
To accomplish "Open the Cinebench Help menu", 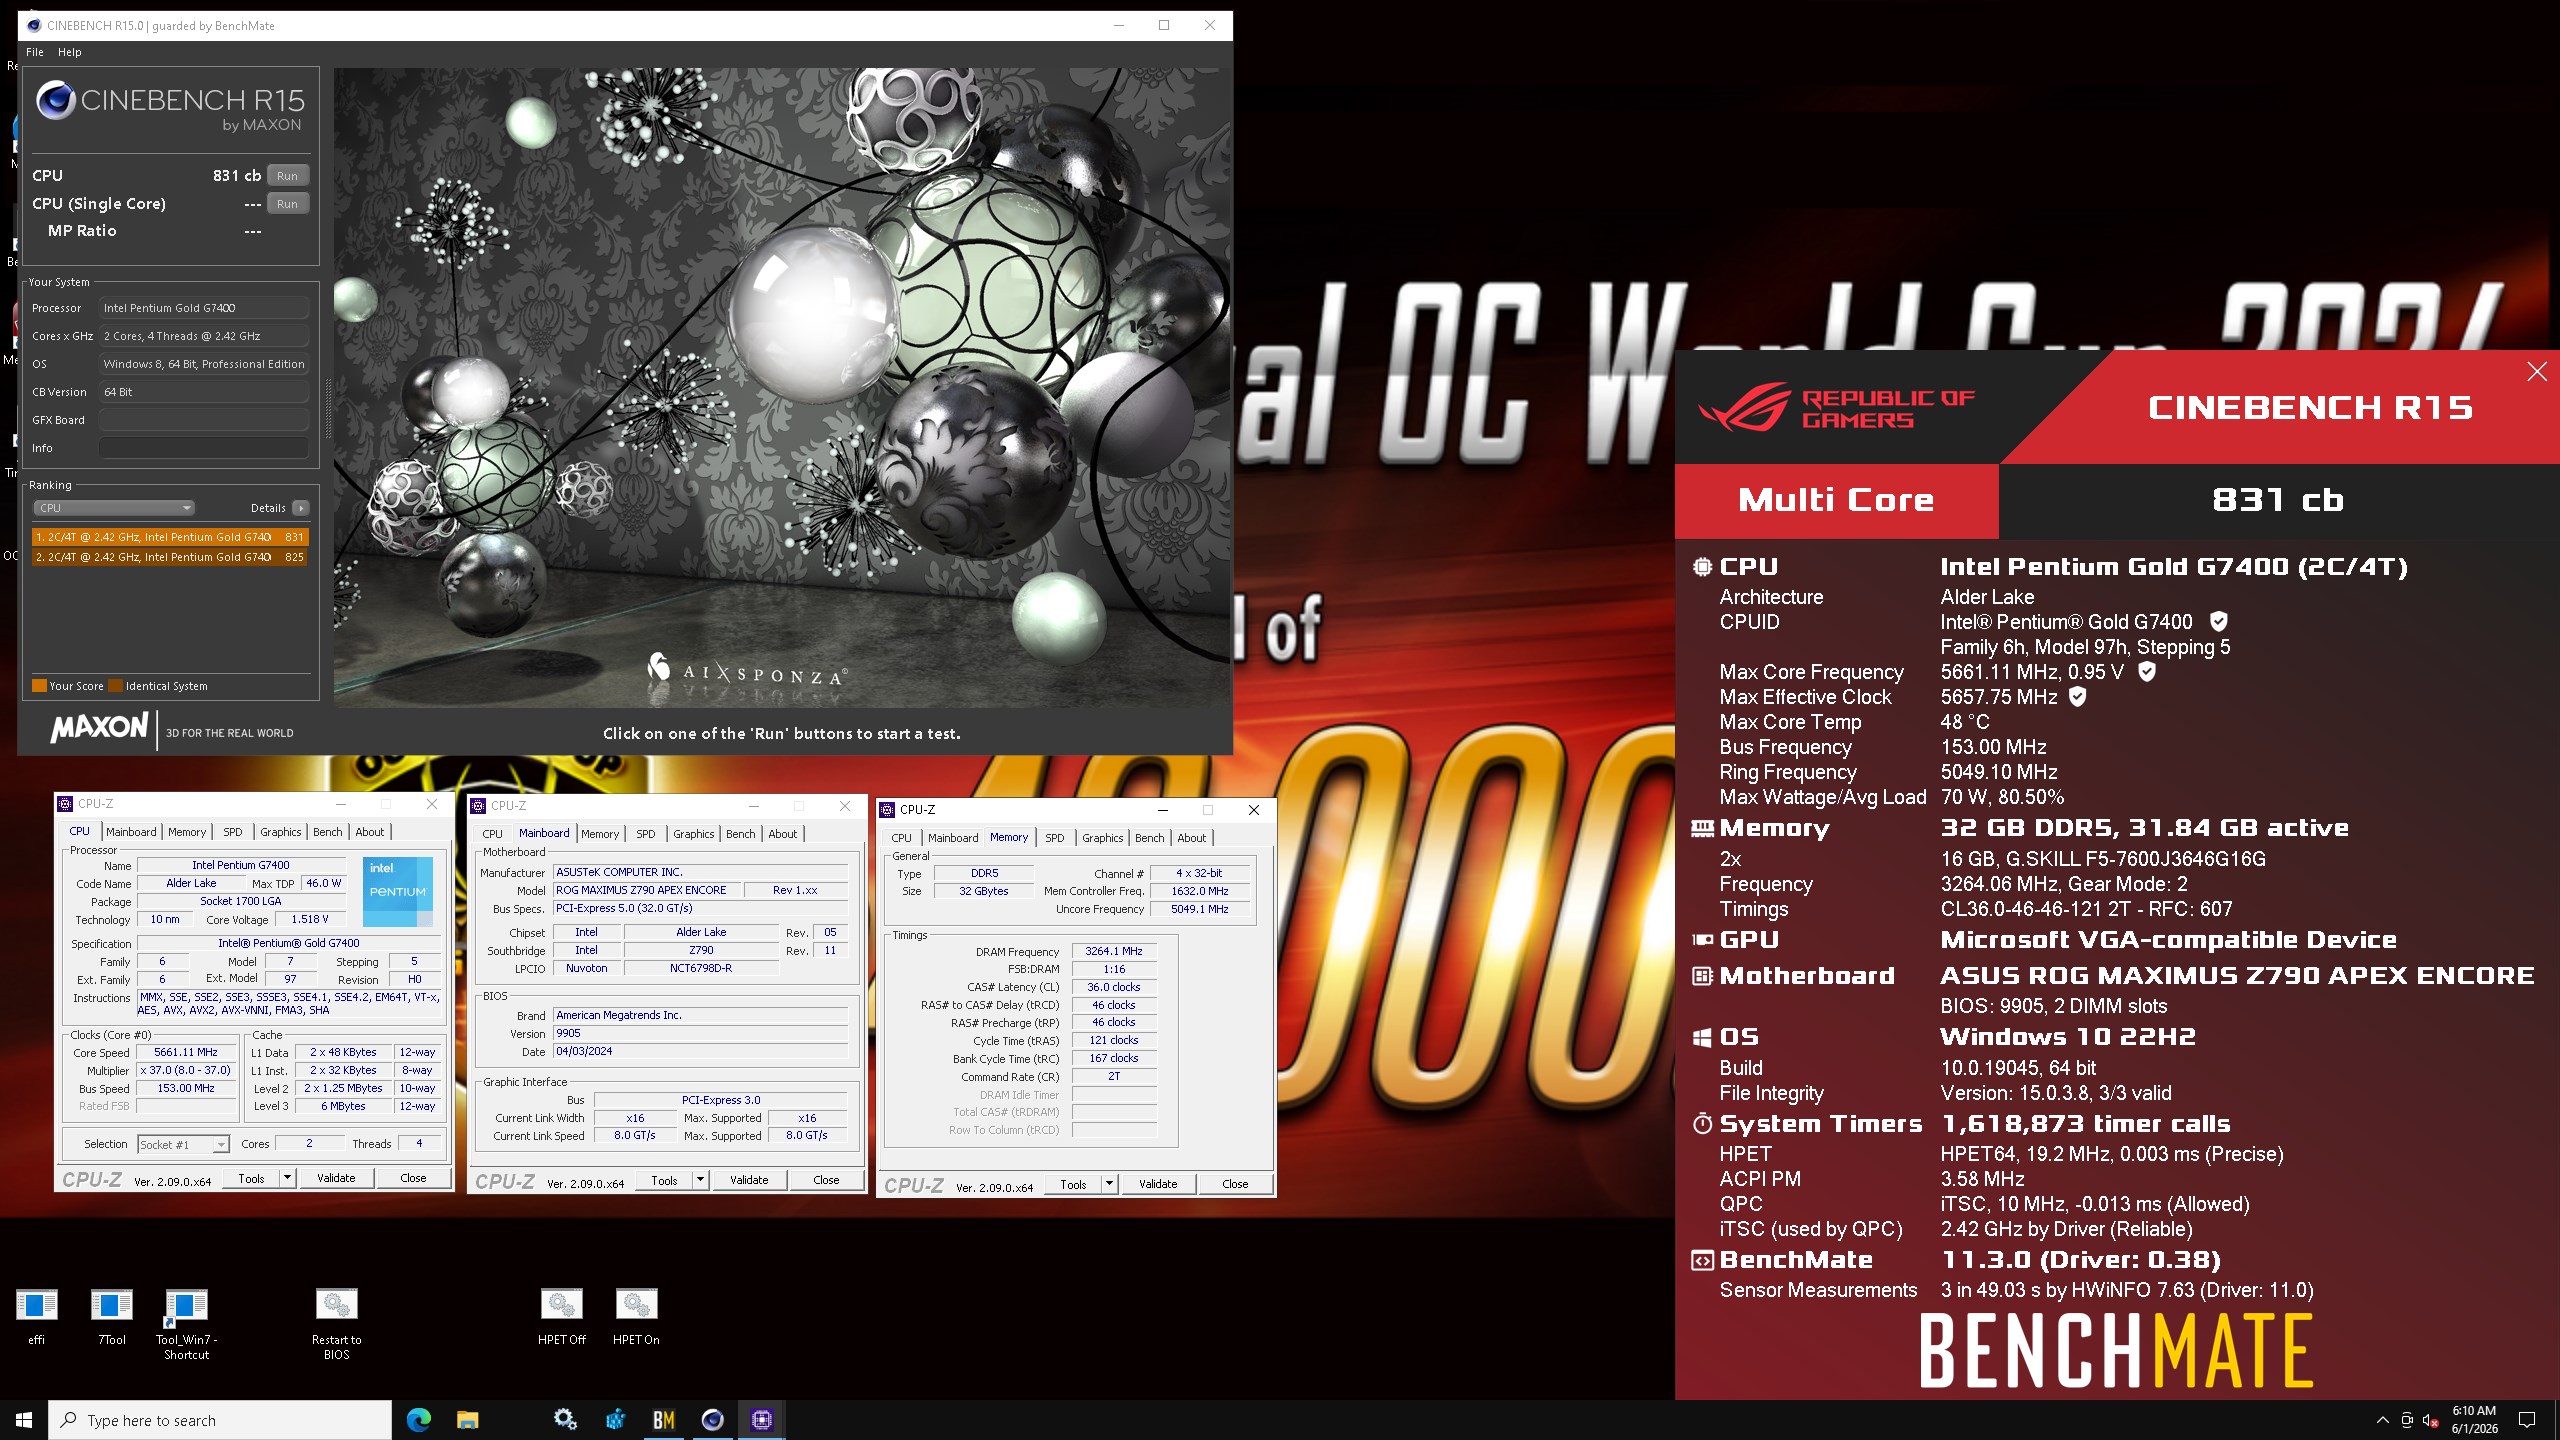I will click(x=70, y=52).
